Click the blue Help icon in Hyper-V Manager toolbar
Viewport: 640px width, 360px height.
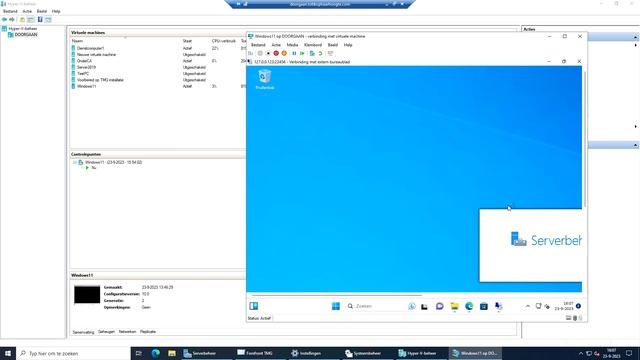(x=40, y=20)
